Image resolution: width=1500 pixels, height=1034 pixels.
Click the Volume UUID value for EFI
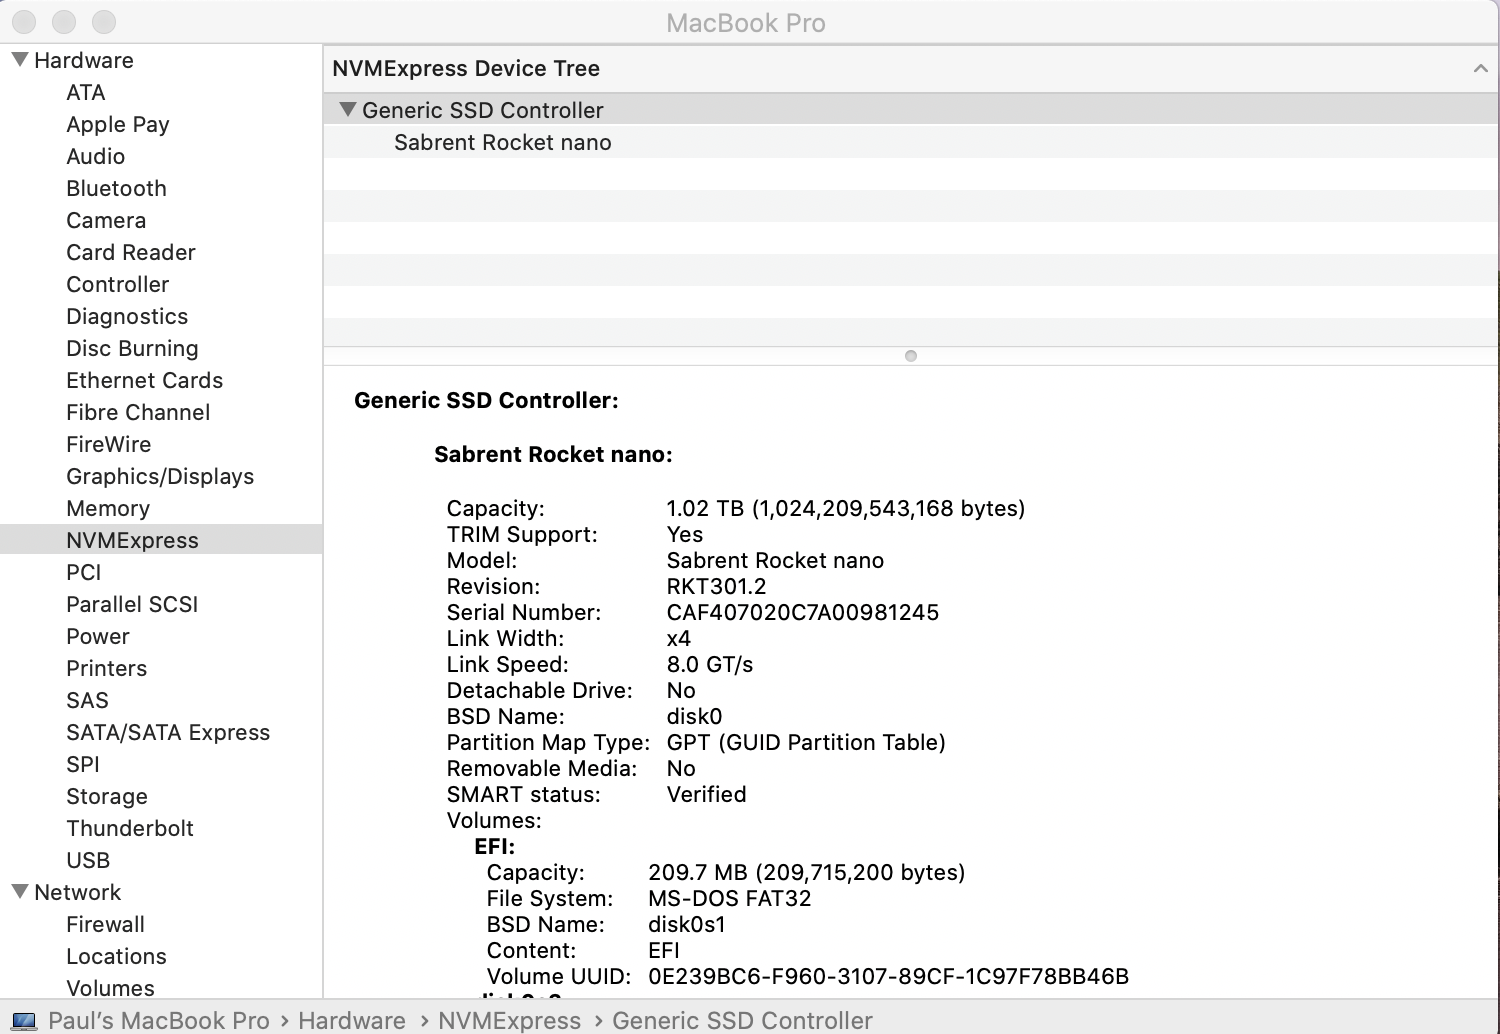click(x=888, y=976)
